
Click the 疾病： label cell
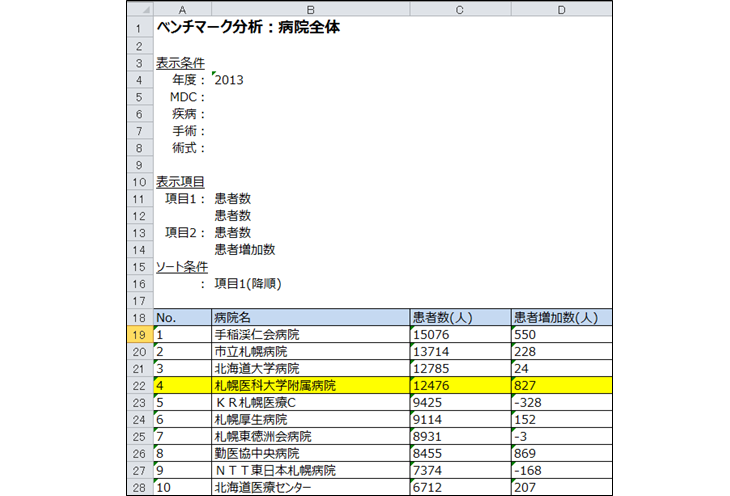(x=182, y=114)
